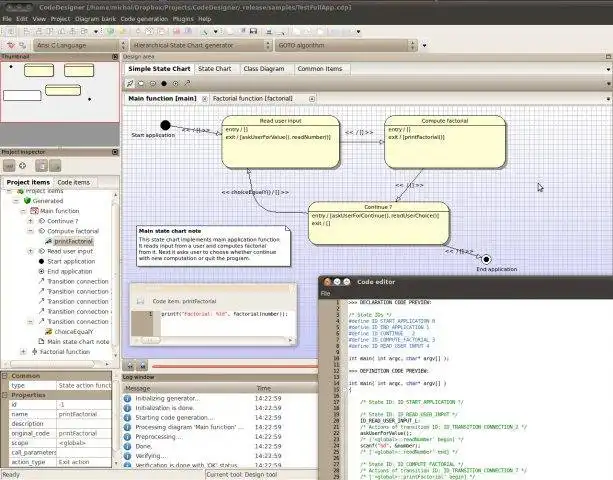Select choiceEqualY in the project tree
Image resolution: width=613 pixels, height=480 pixels.
point(73,331)
